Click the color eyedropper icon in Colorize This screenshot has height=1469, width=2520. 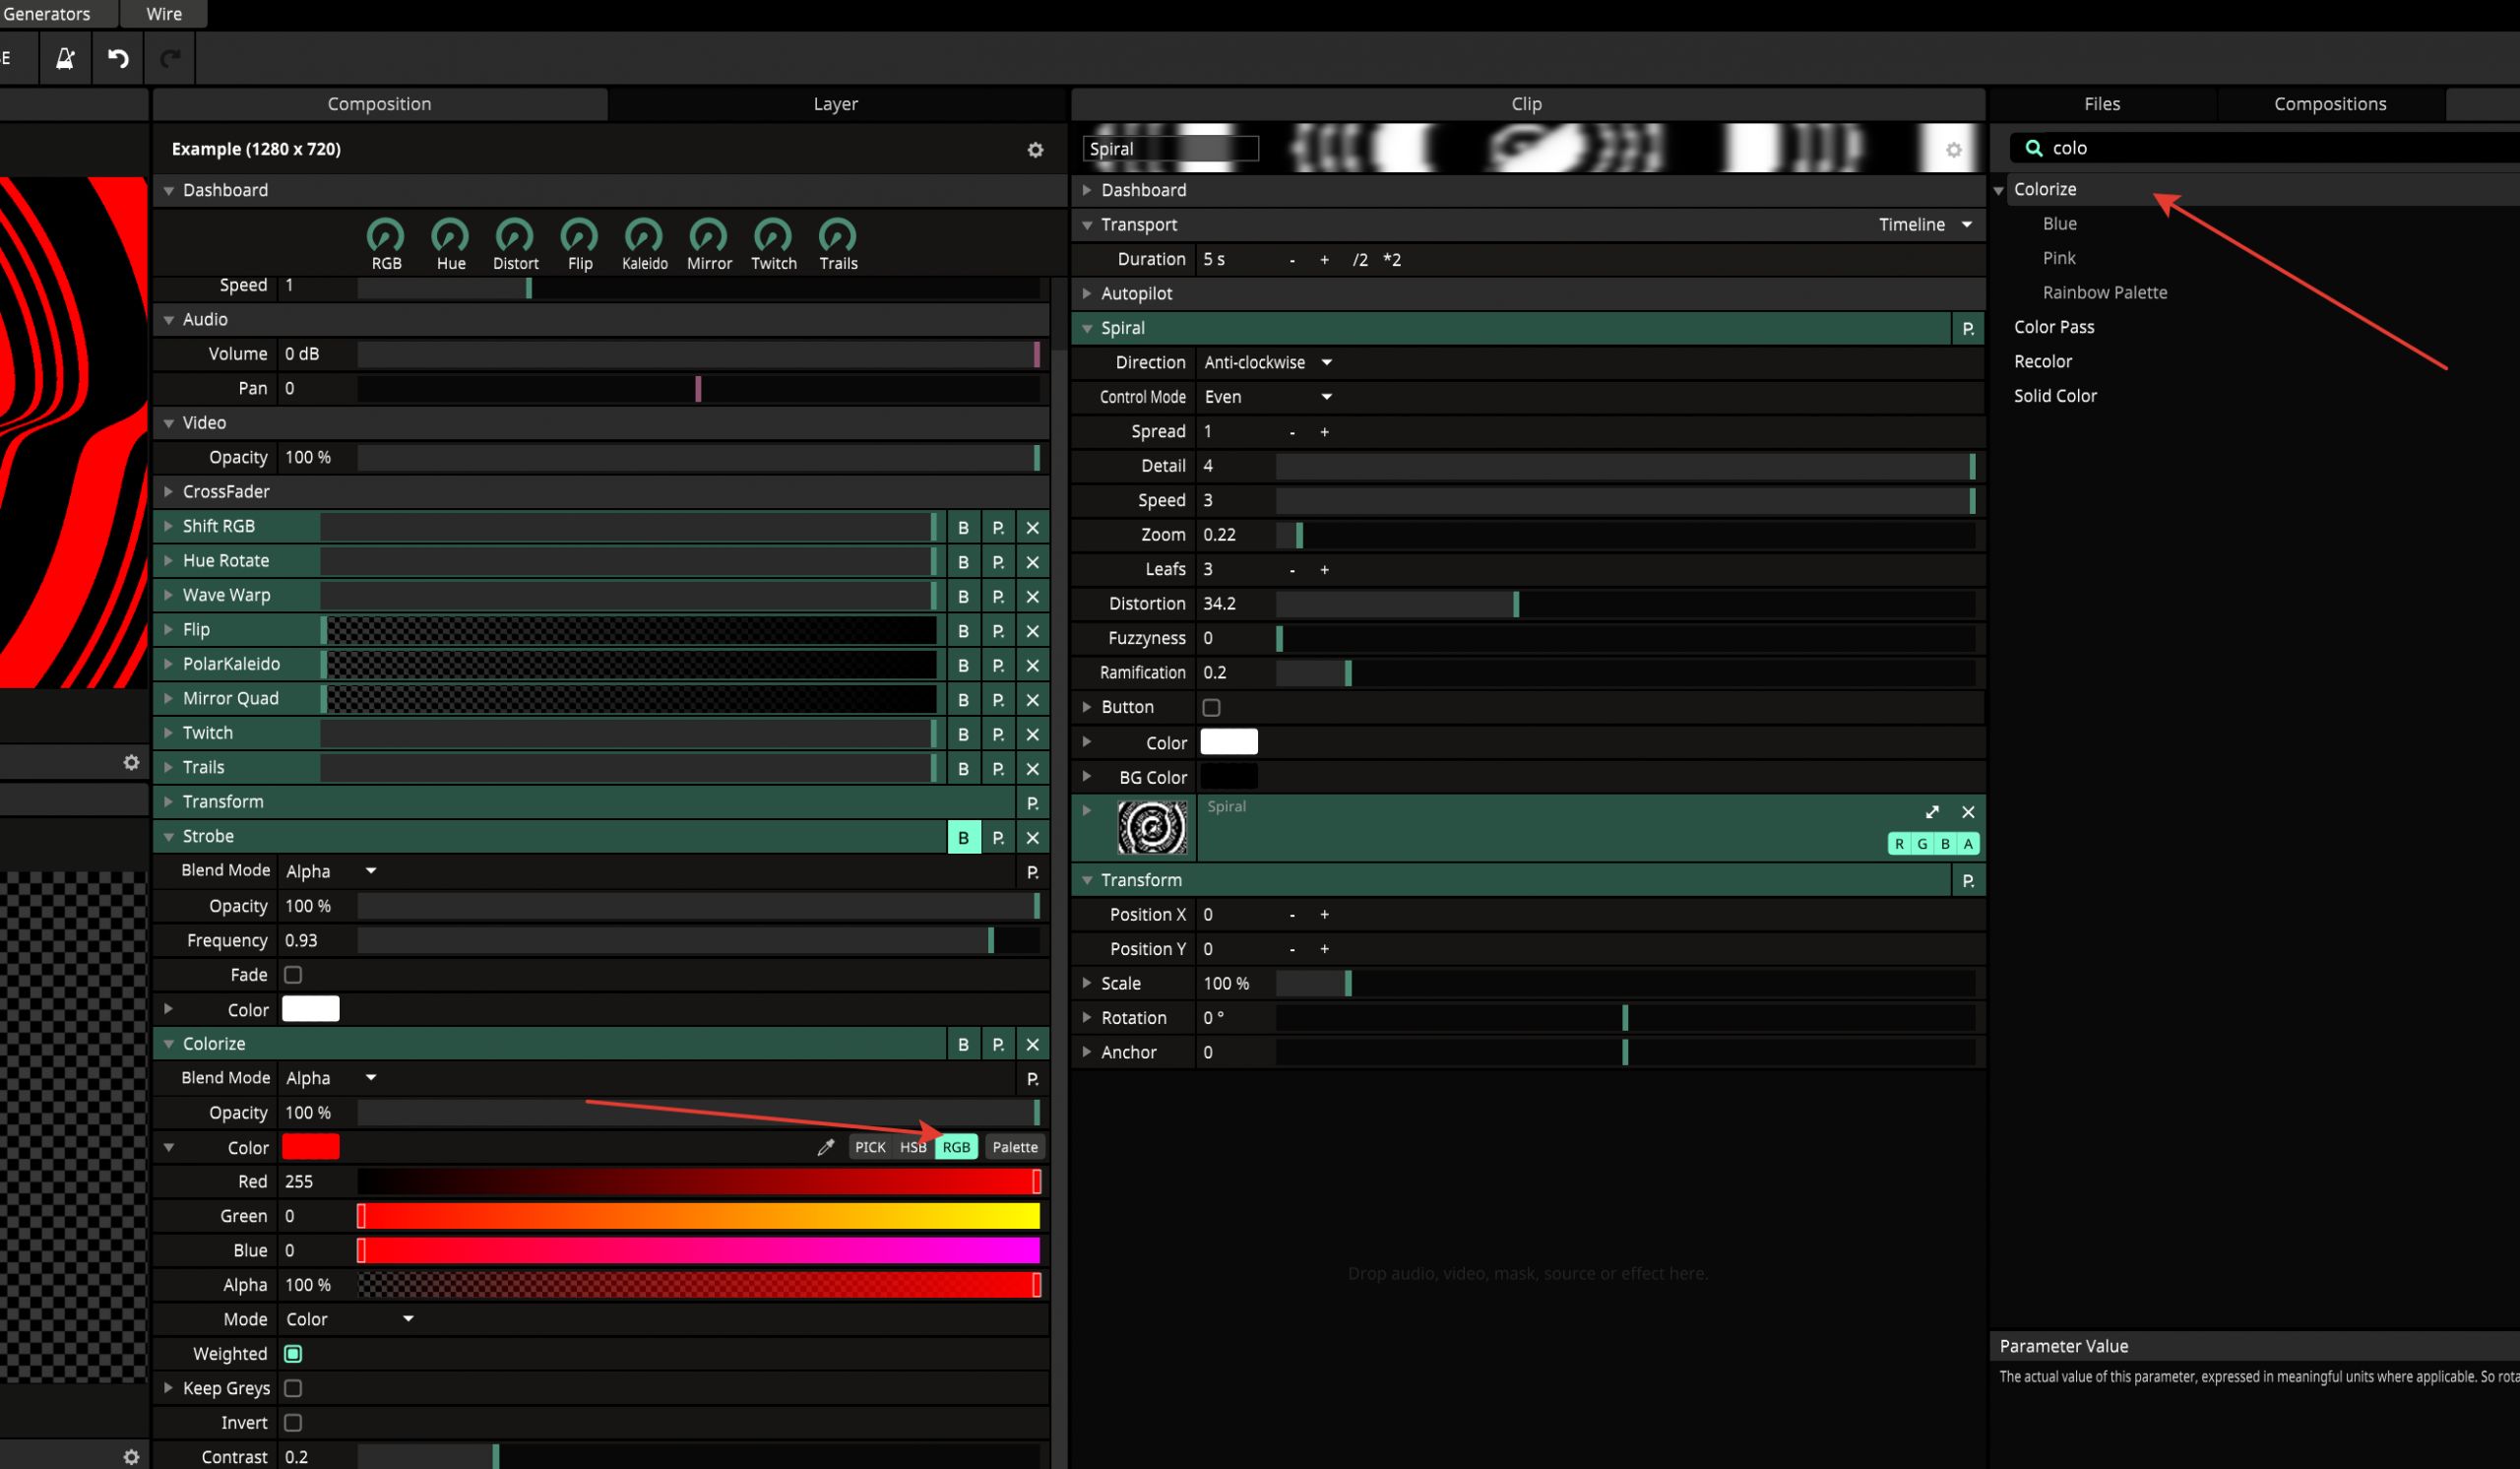(x=826, y=1147)
